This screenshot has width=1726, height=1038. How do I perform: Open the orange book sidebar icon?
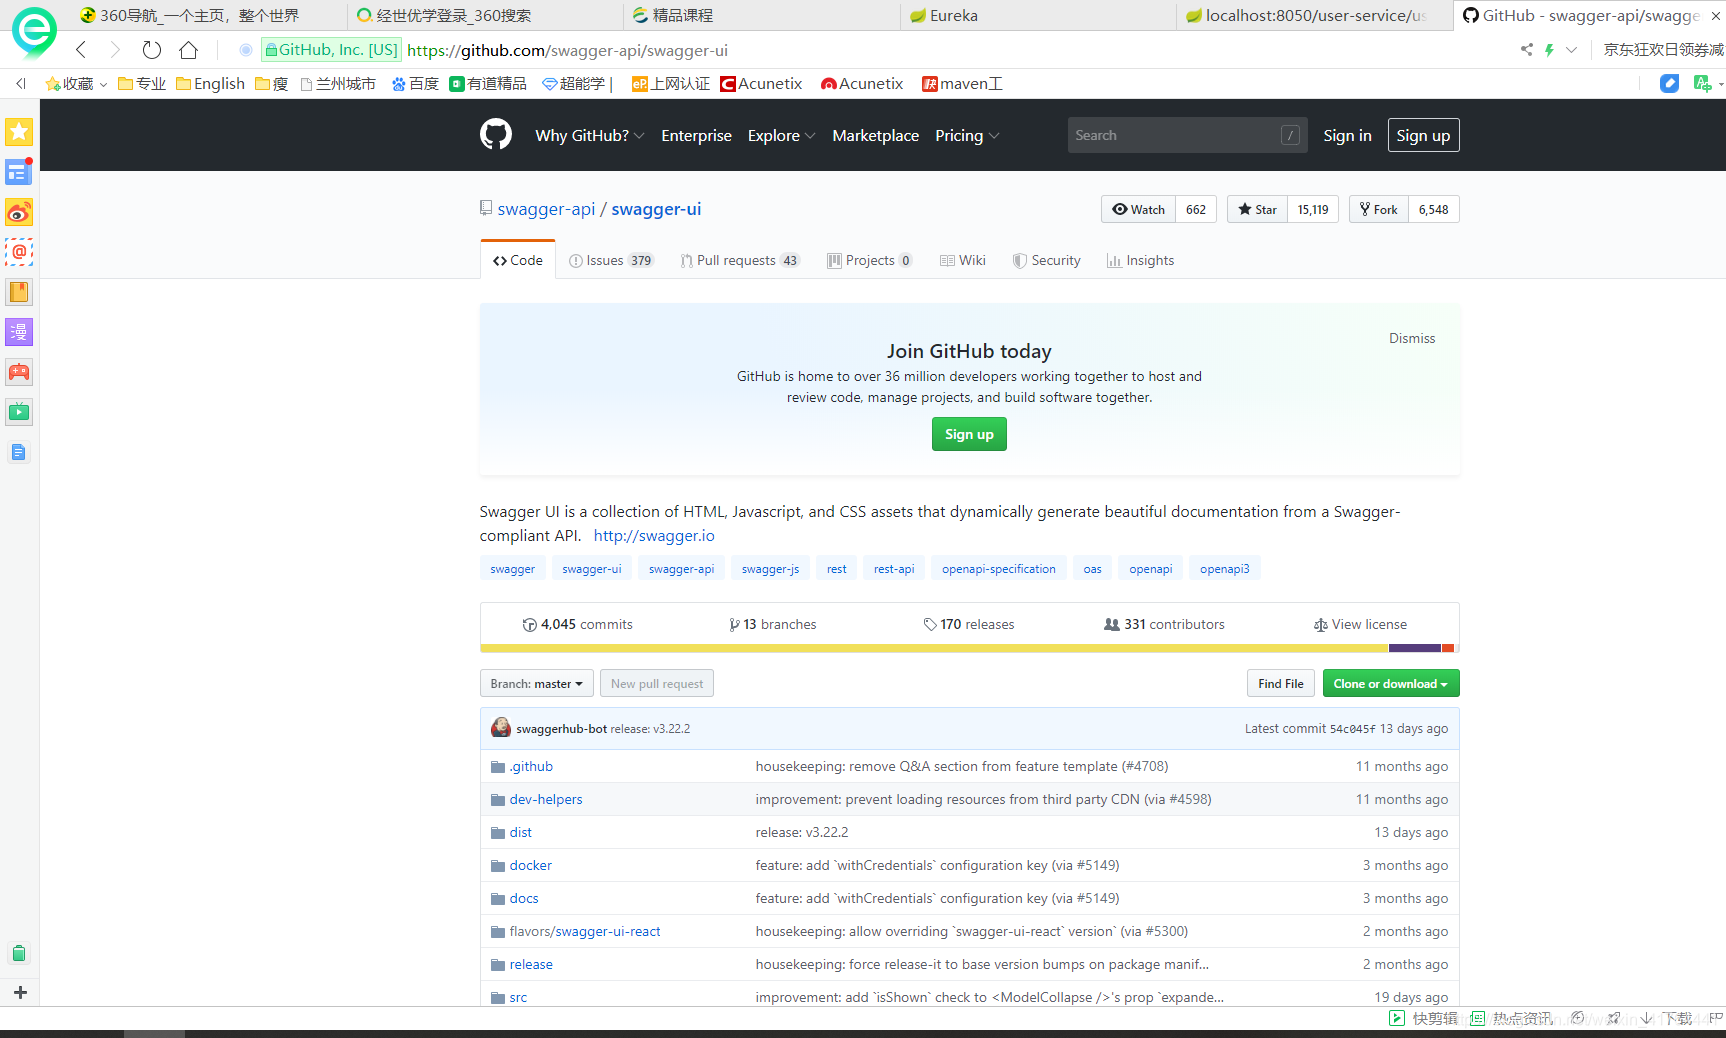pyautogui.click(x=19, y=292)
